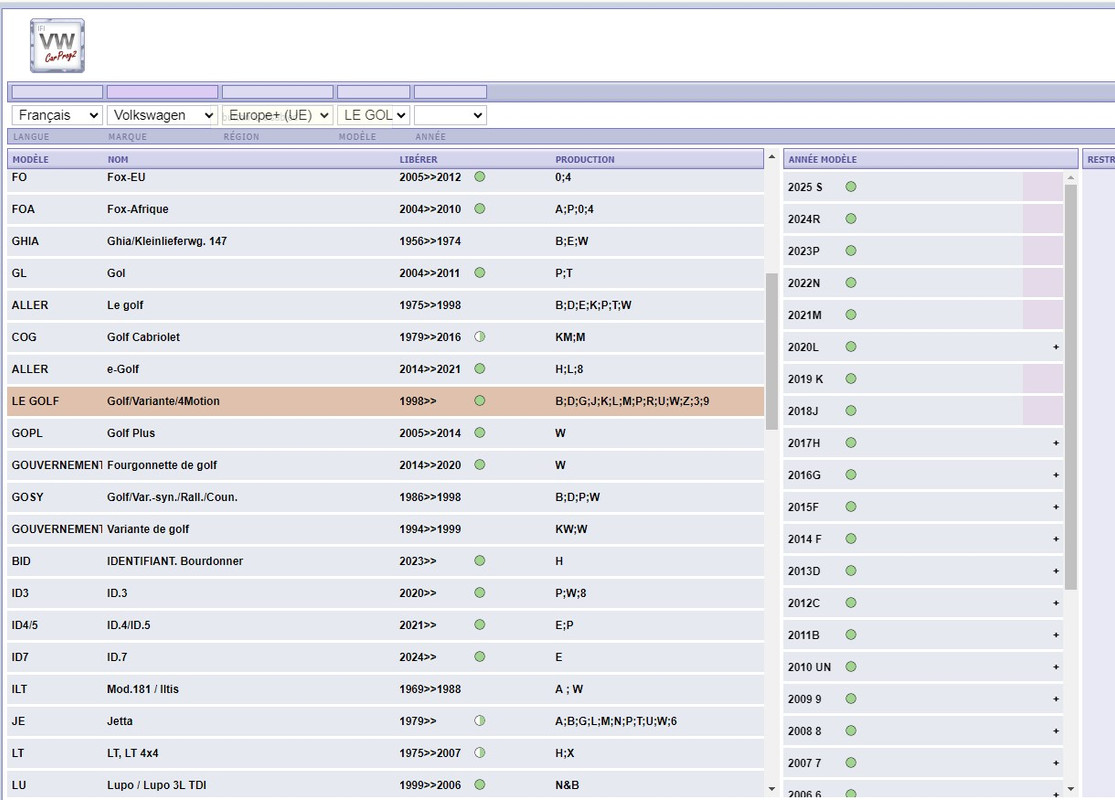This screenshot has width=1115, height=800.
Task: Select the Ghia/Kleinlieferwg. 147 row
Action: pyautogui.click(x=385, y=241)
